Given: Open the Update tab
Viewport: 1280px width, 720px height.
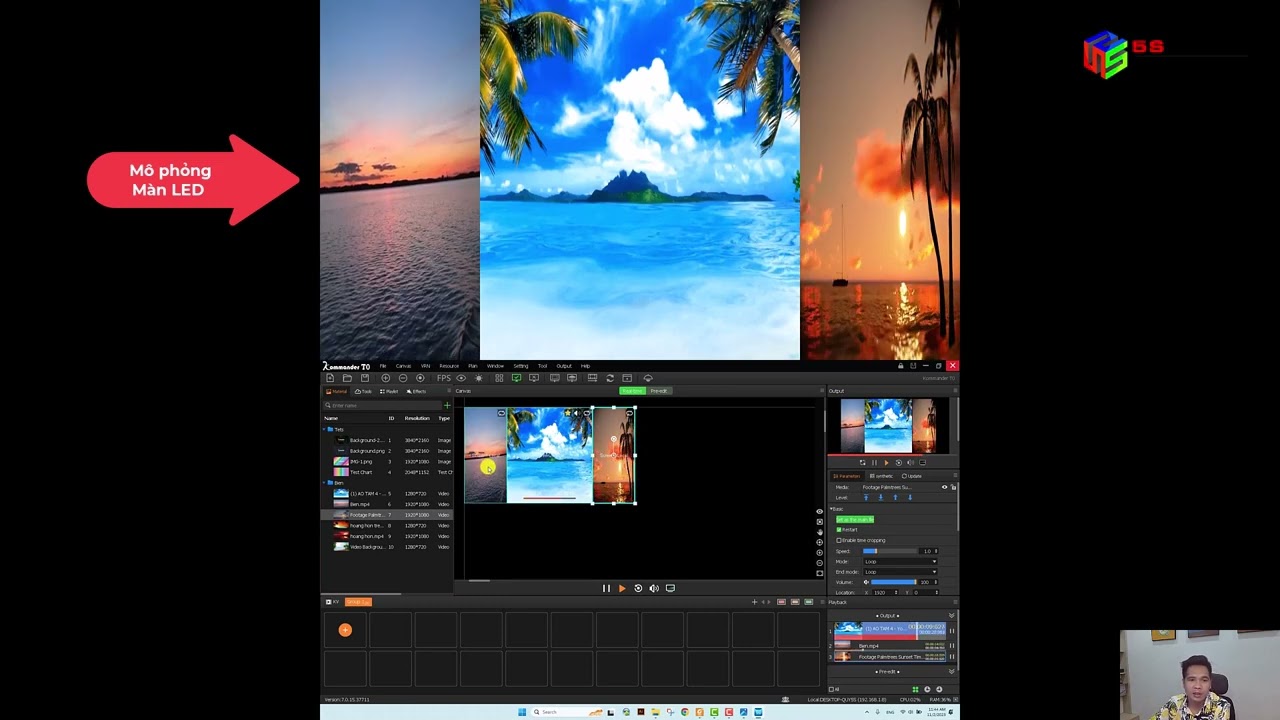Looking at the screenshot, I should point(912,476).
